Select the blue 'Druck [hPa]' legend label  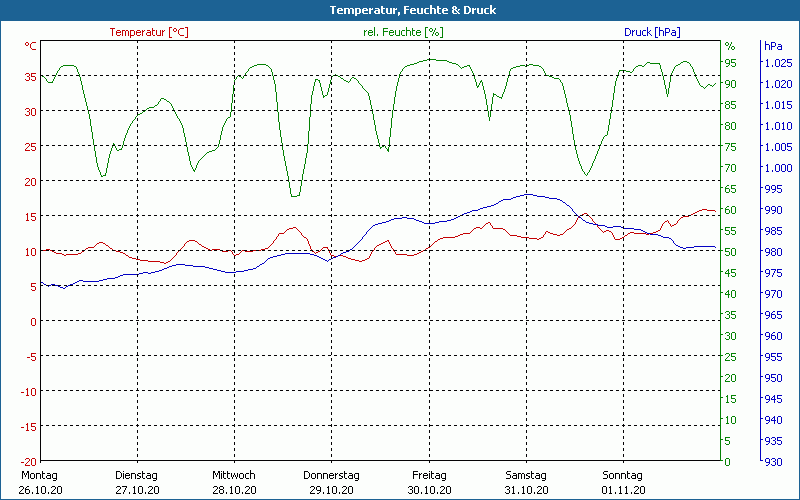pyautogui.click(x=652, y=32)
